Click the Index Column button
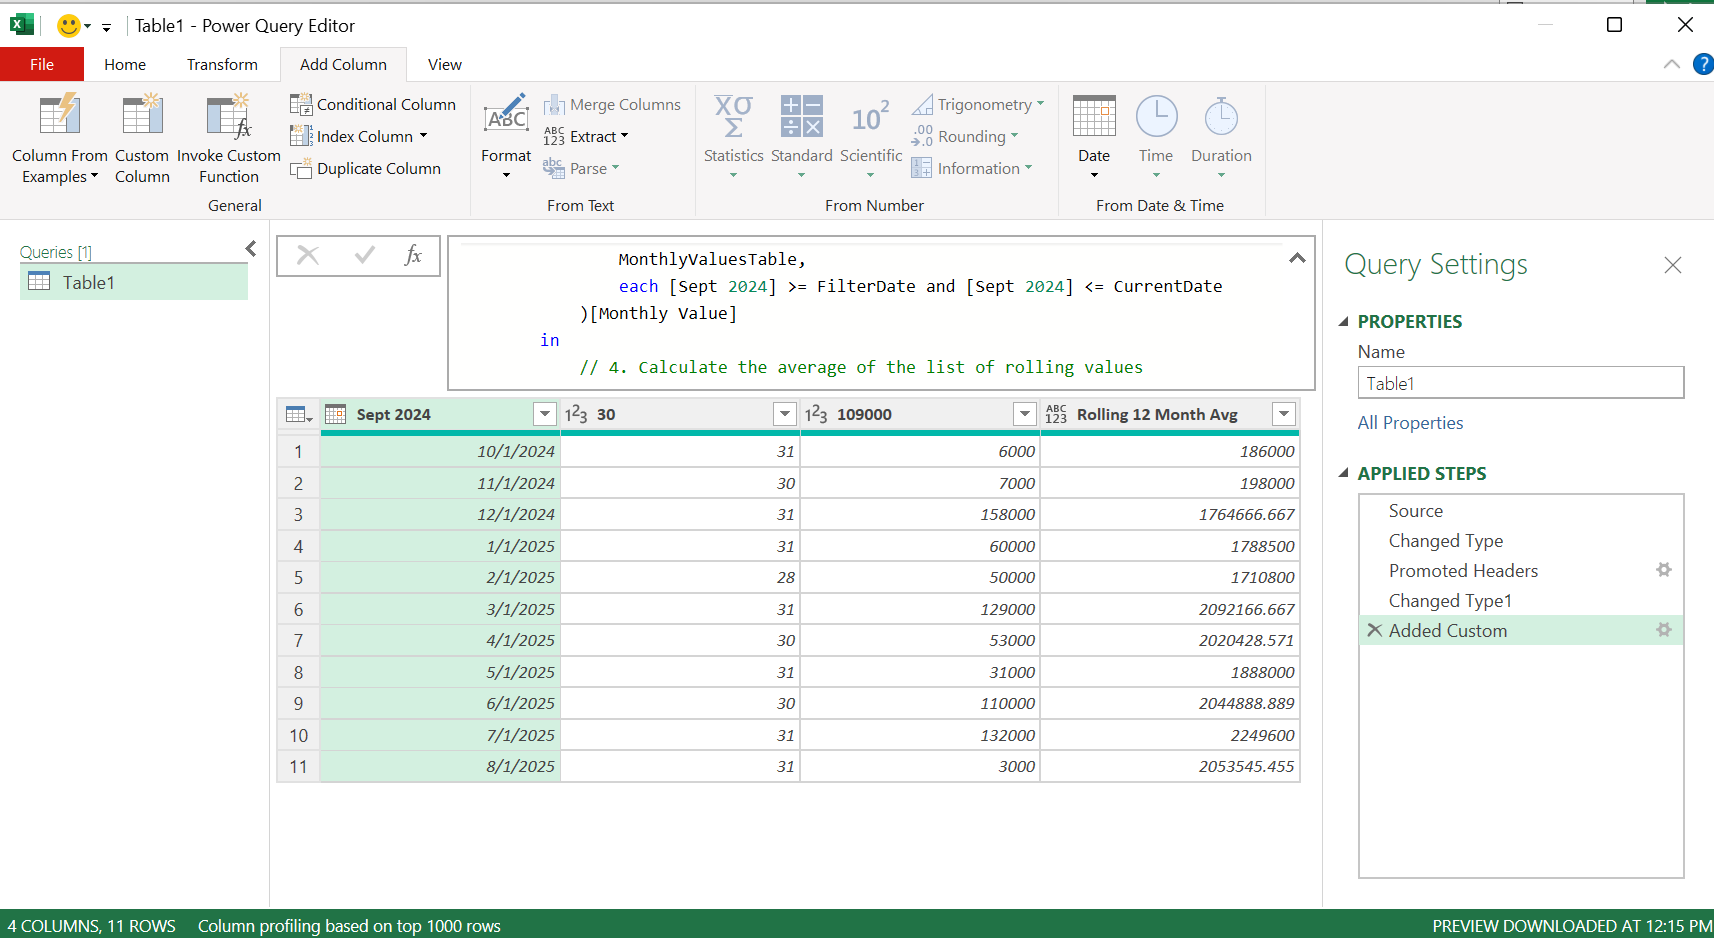The width and height of the screenshot is (1714, 938). [x=359, y=136]
